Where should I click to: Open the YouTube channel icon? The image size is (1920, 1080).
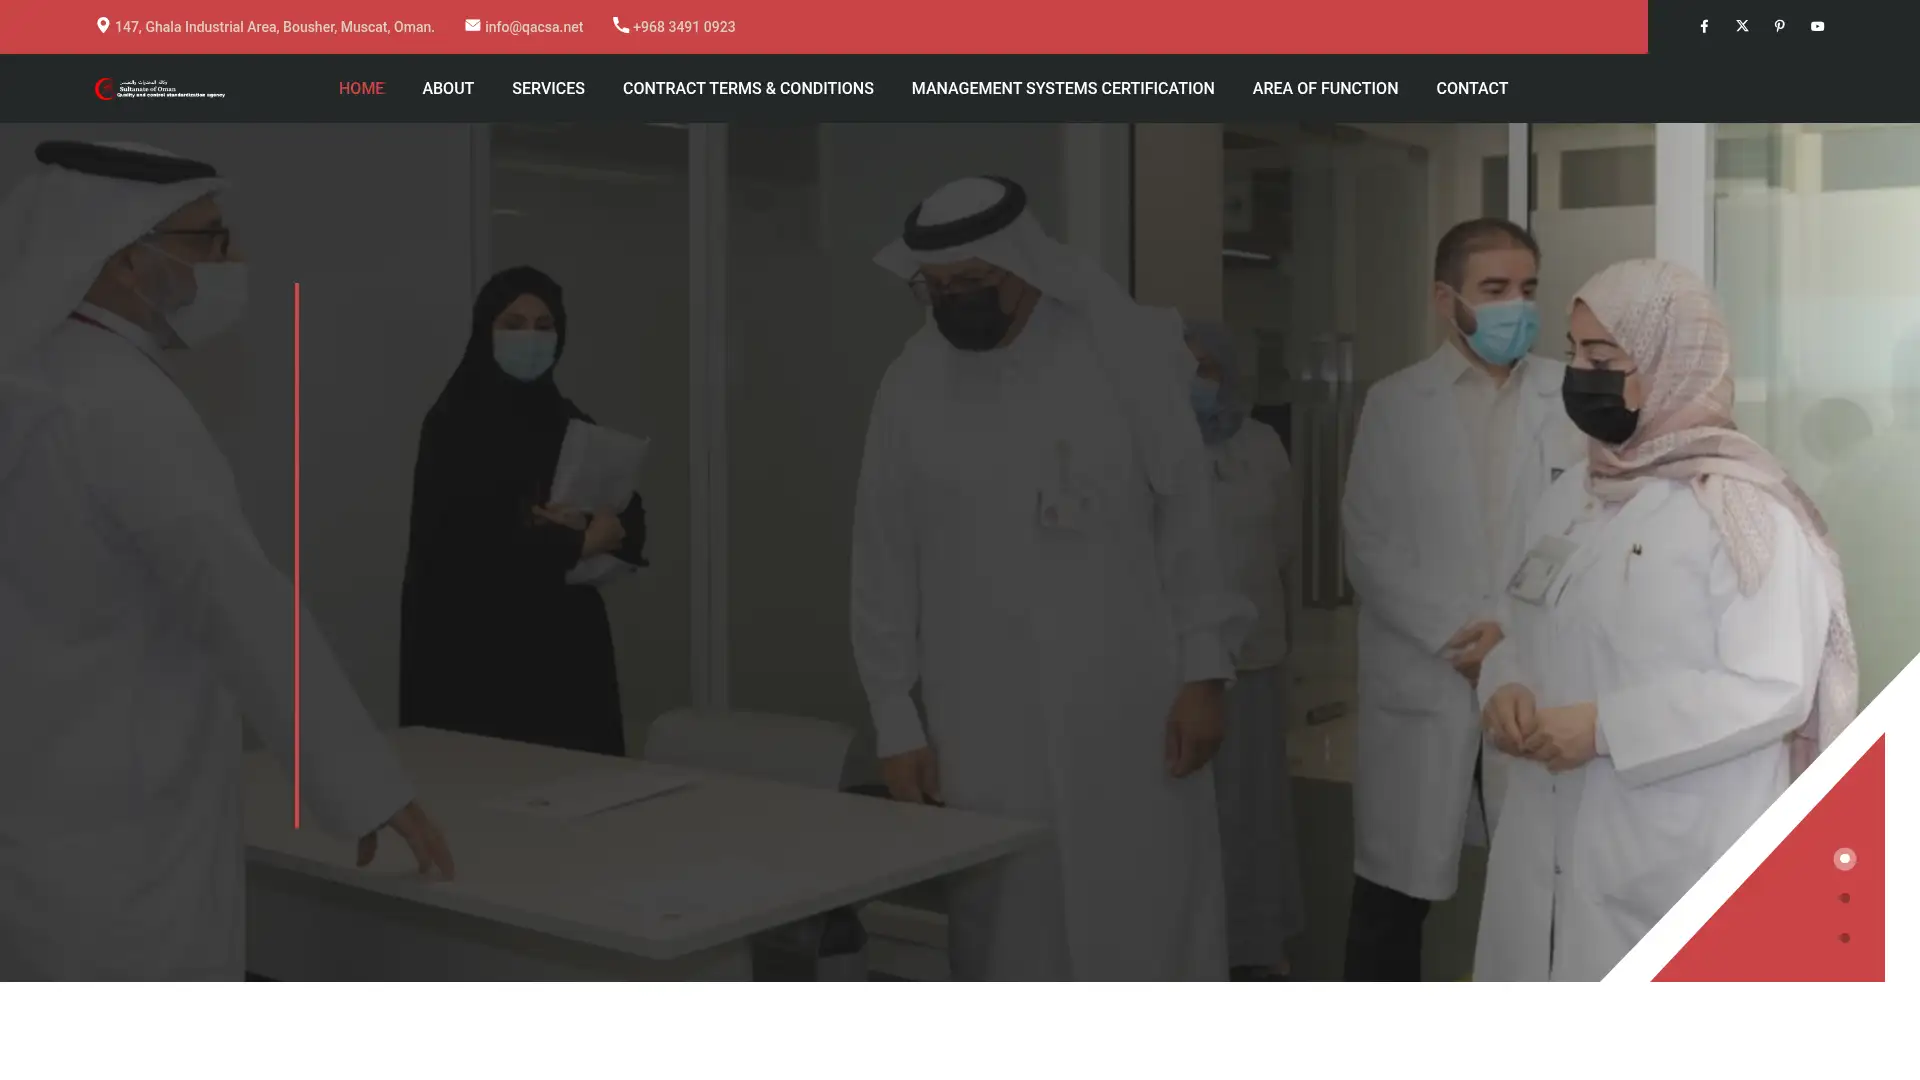[x=1817, y=26]
